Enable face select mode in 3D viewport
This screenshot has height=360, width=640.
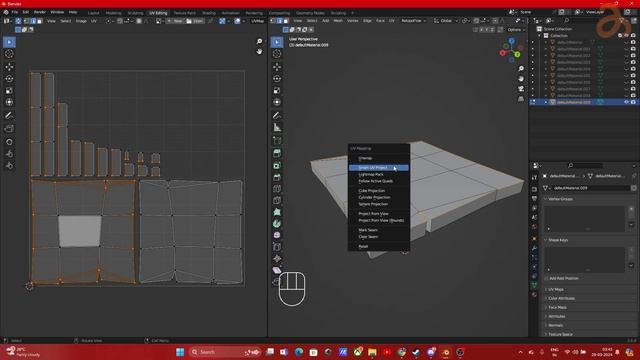[x=286, y=21]
